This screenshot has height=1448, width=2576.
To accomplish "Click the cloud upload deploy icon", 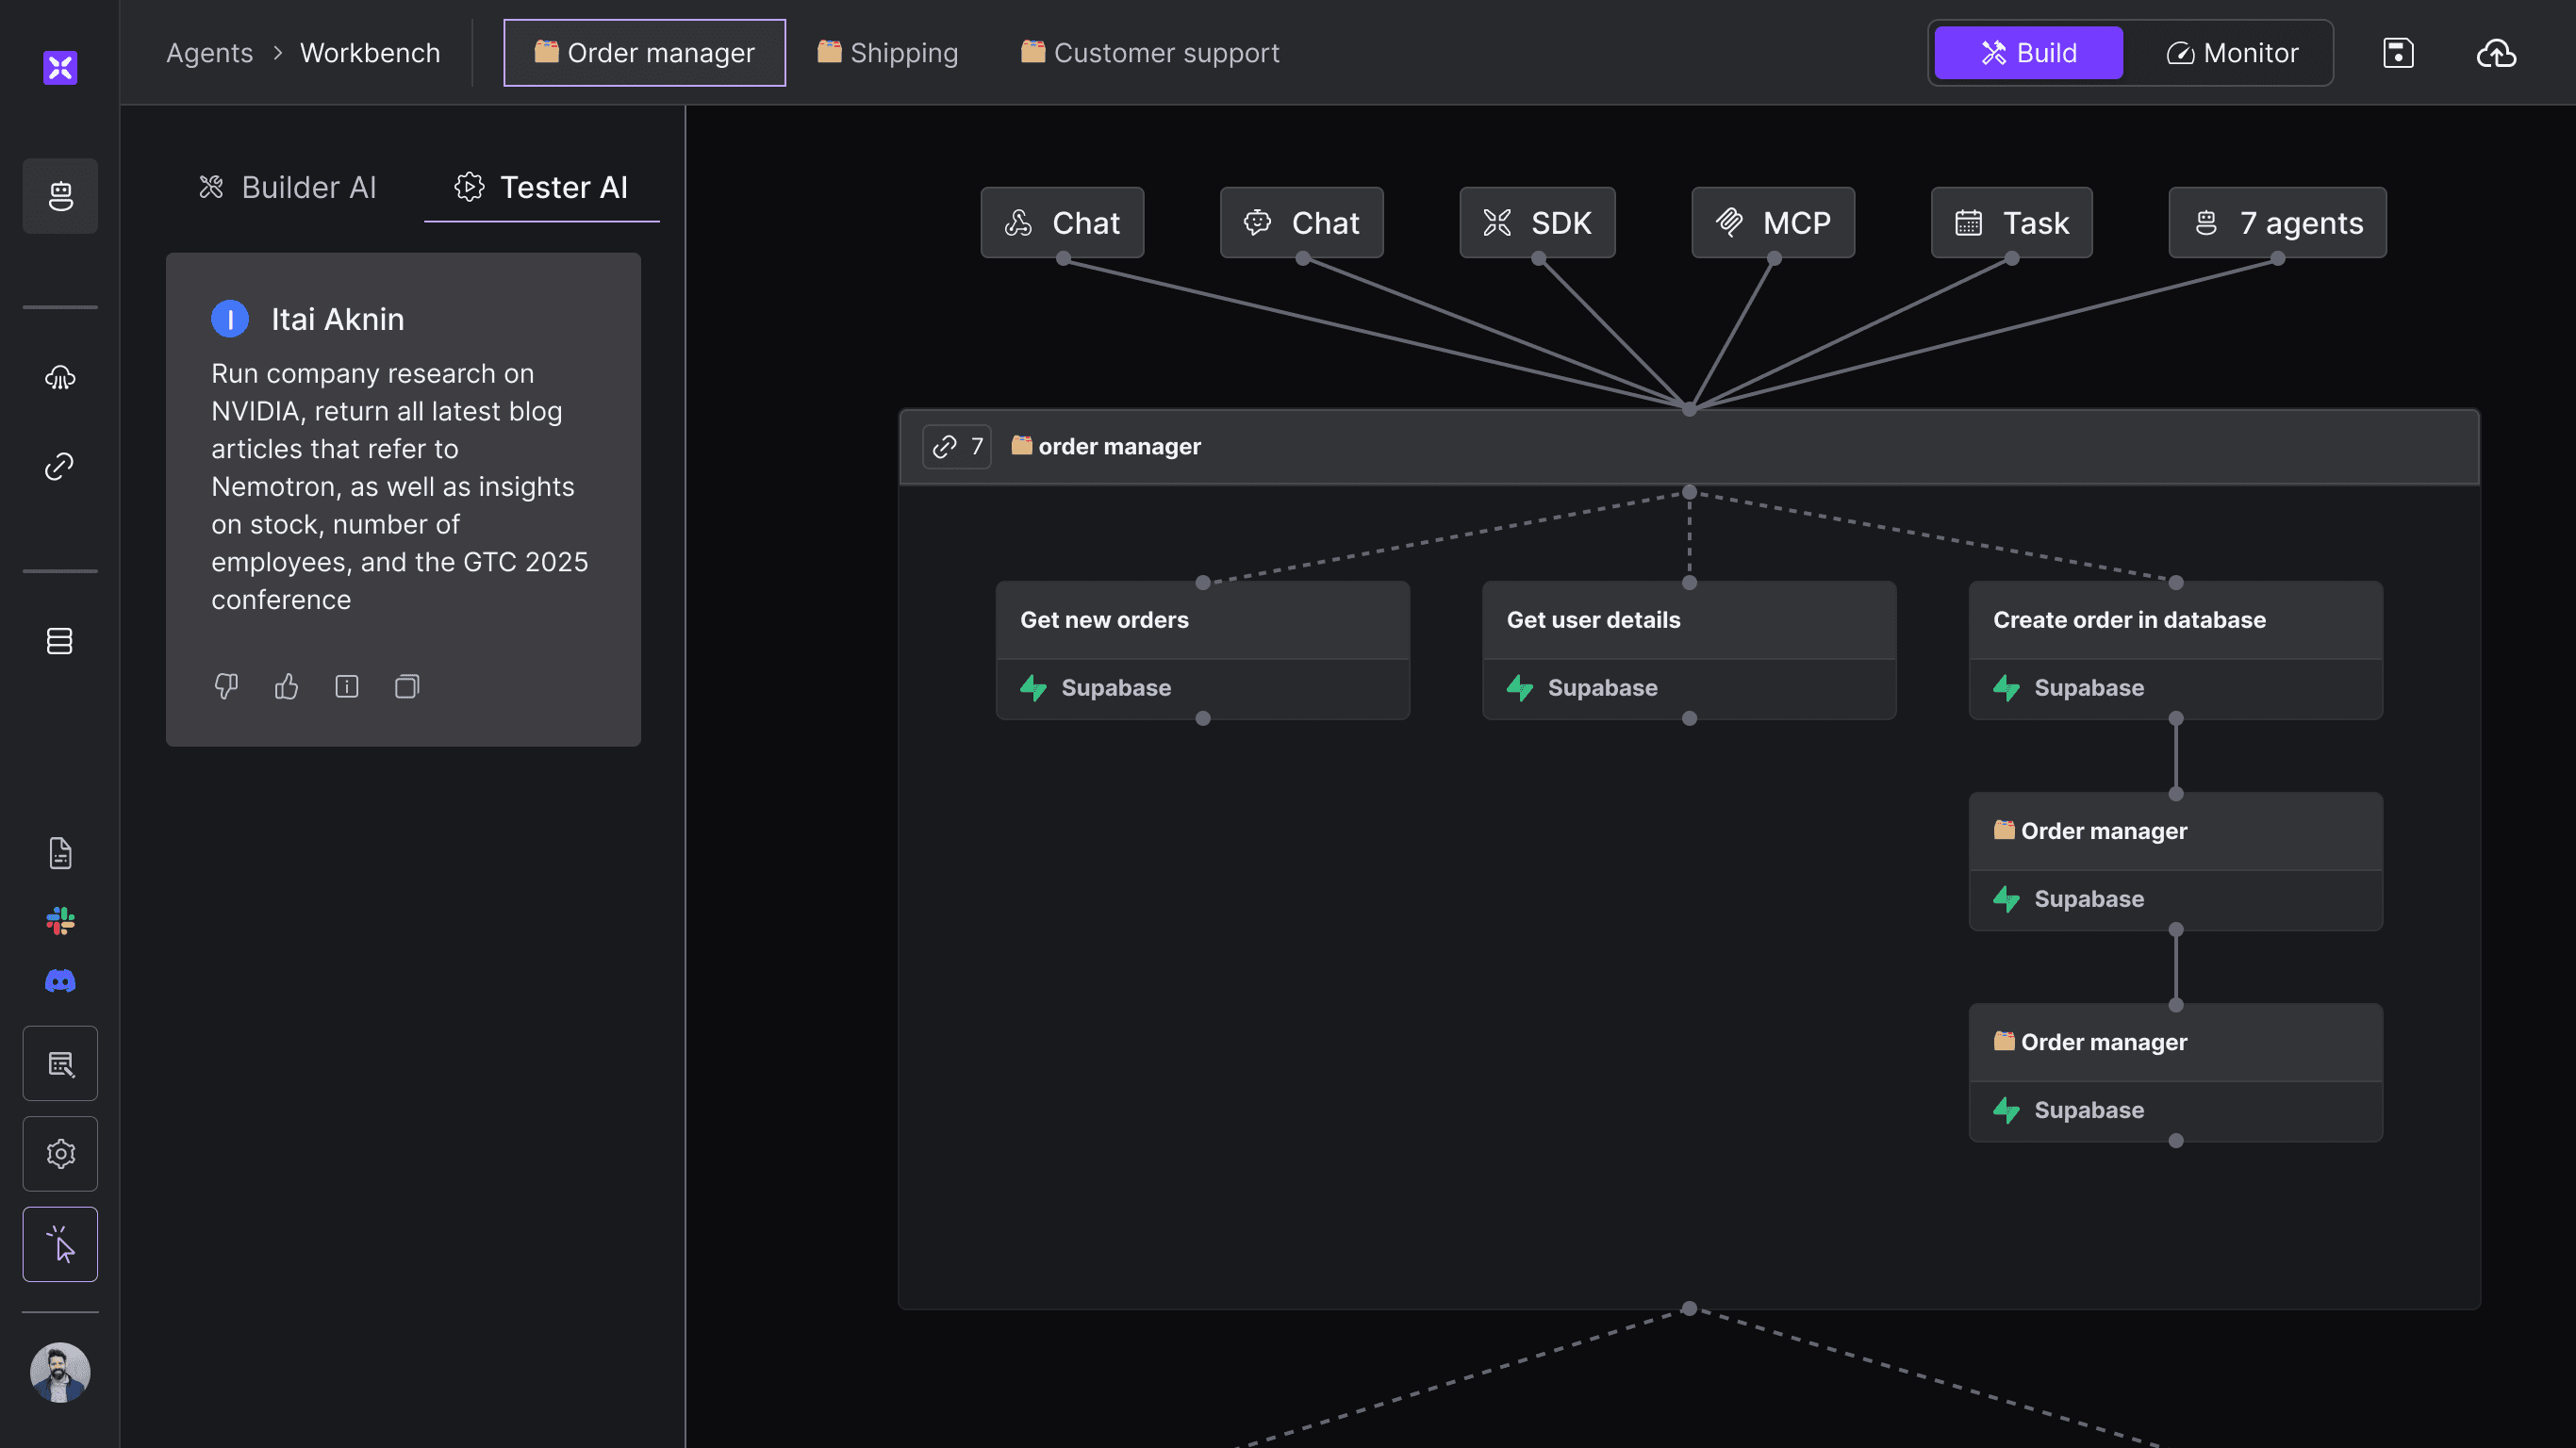I will (x=2496, y=53).
